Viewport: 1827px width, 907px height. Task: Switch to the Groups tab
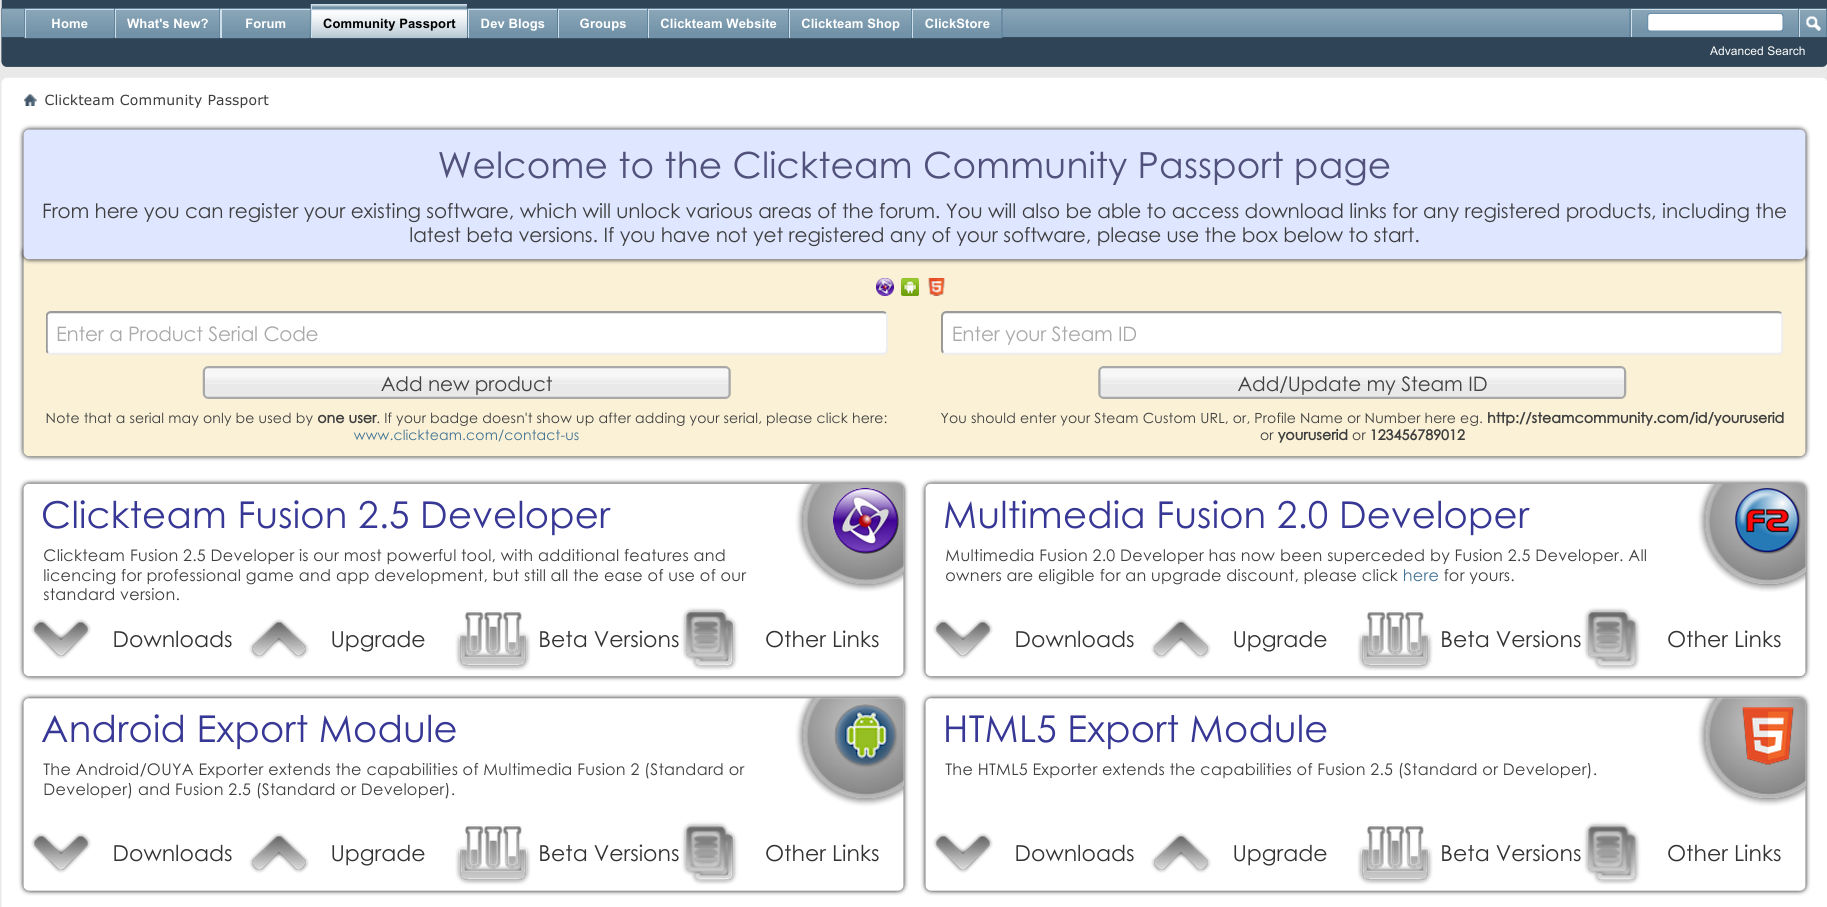point(602,23)
